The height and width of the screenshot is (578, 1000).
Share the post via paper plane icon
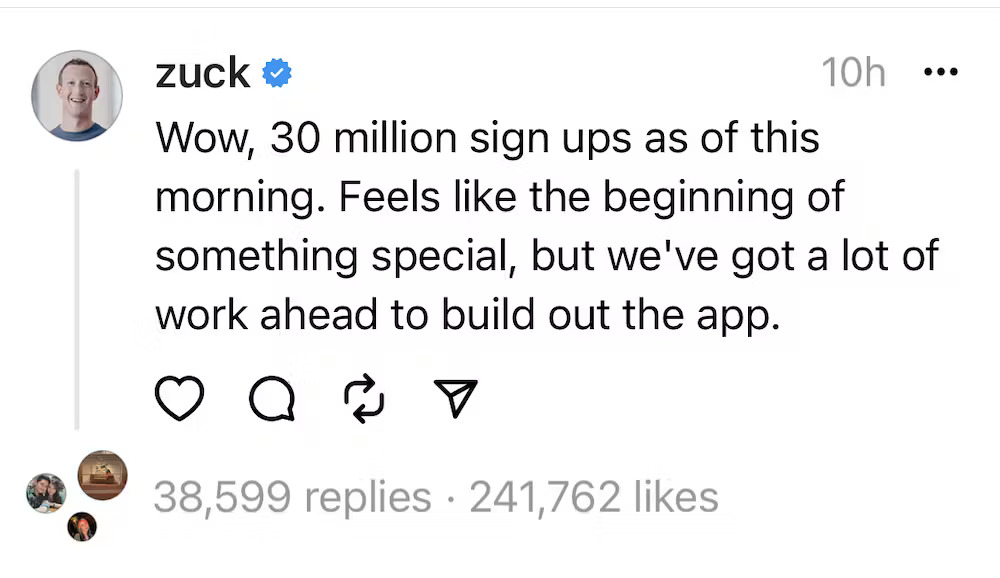pyautogui.click(x=456, y=400)
